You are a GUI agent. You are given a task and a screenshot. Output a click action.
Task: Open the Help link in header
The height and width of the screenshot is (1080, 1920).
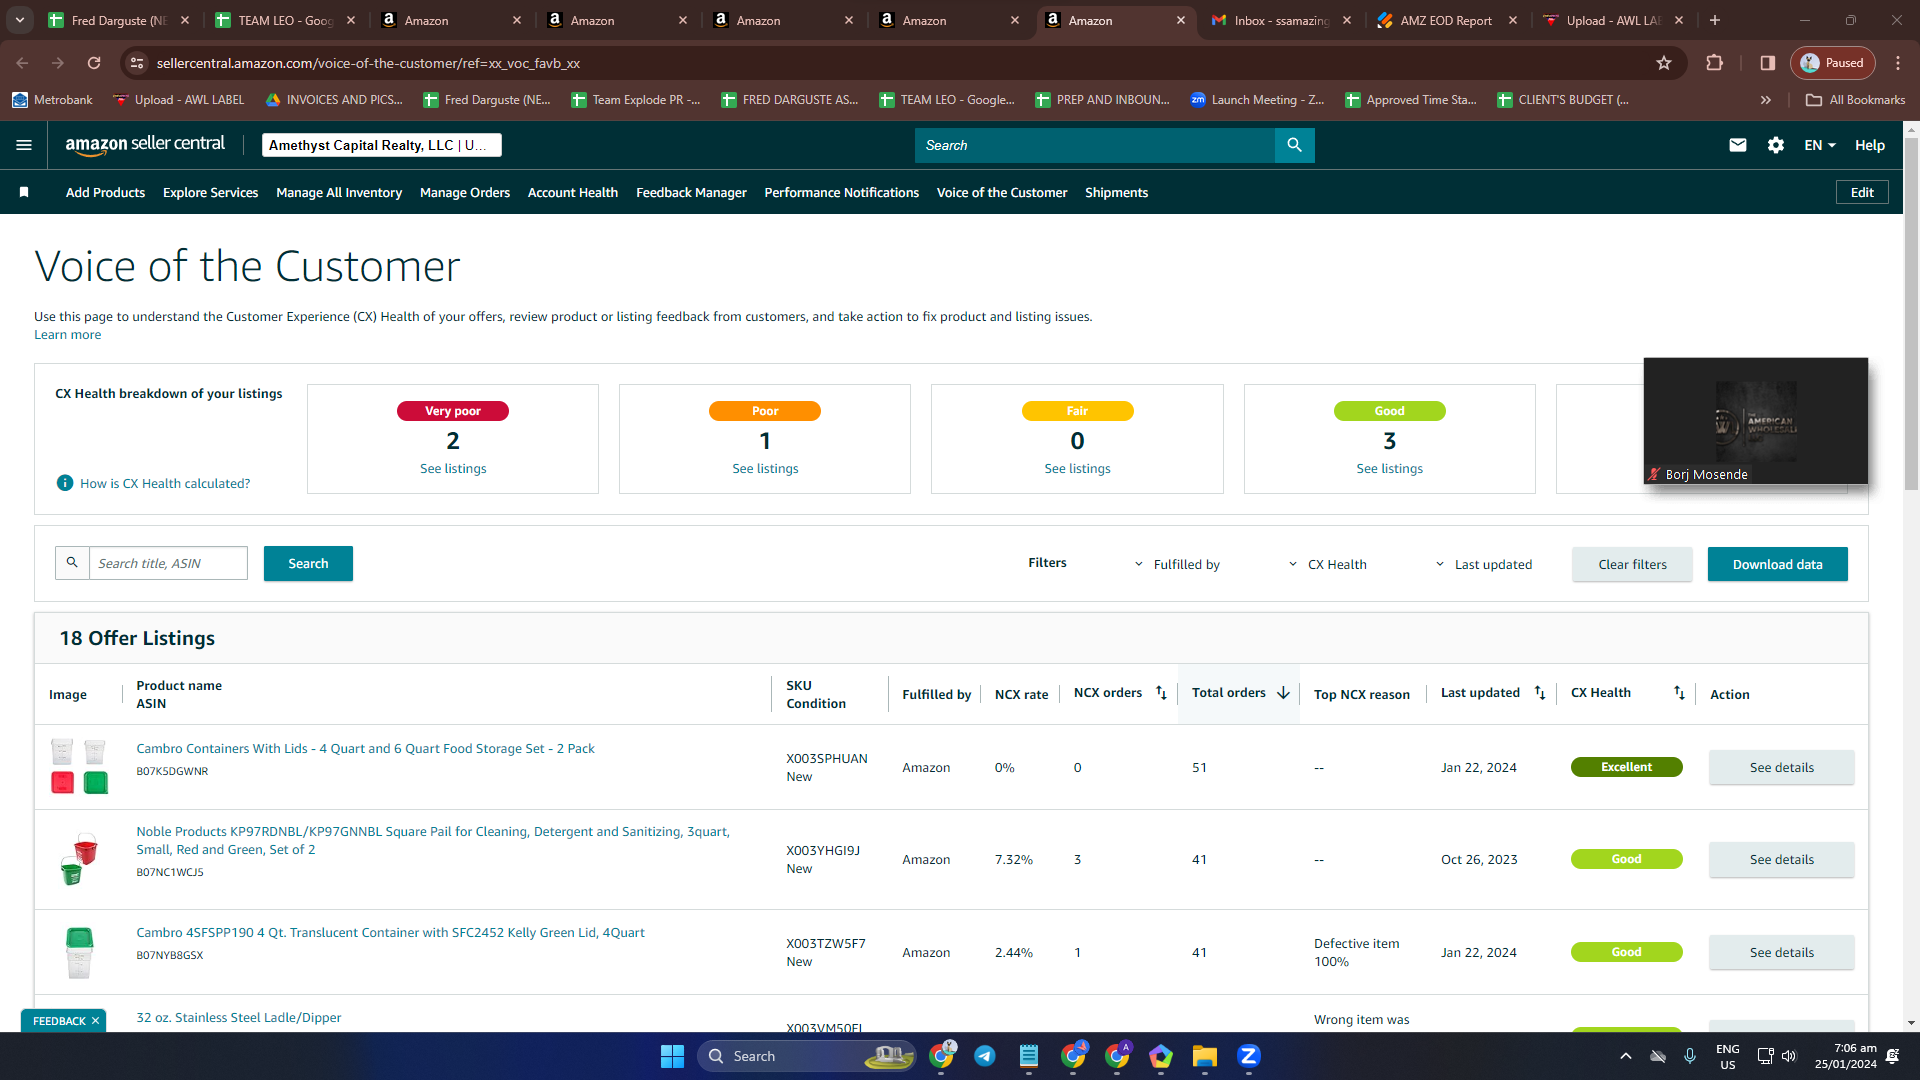click(x=1870, y=145)
